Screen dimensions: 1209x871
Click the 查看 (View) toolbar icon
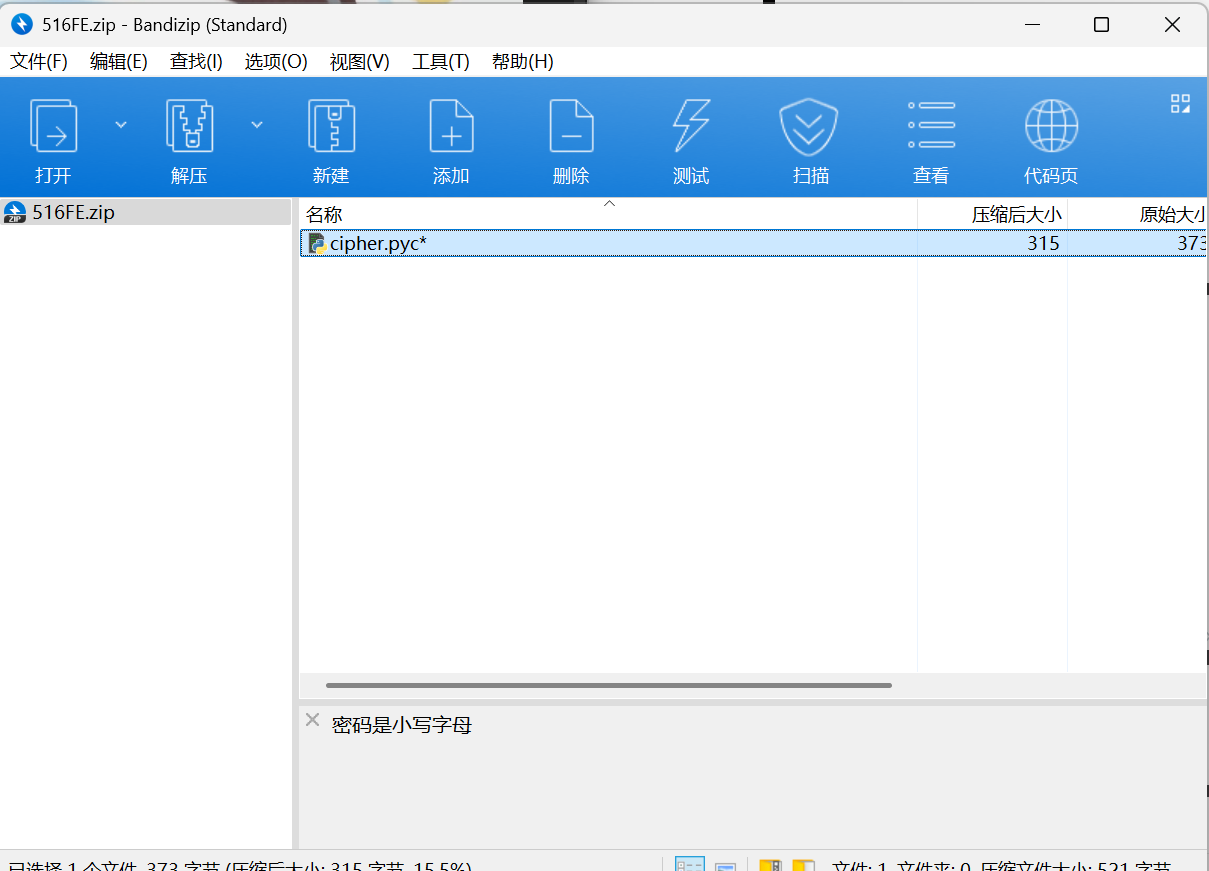(x=930, y=137)
